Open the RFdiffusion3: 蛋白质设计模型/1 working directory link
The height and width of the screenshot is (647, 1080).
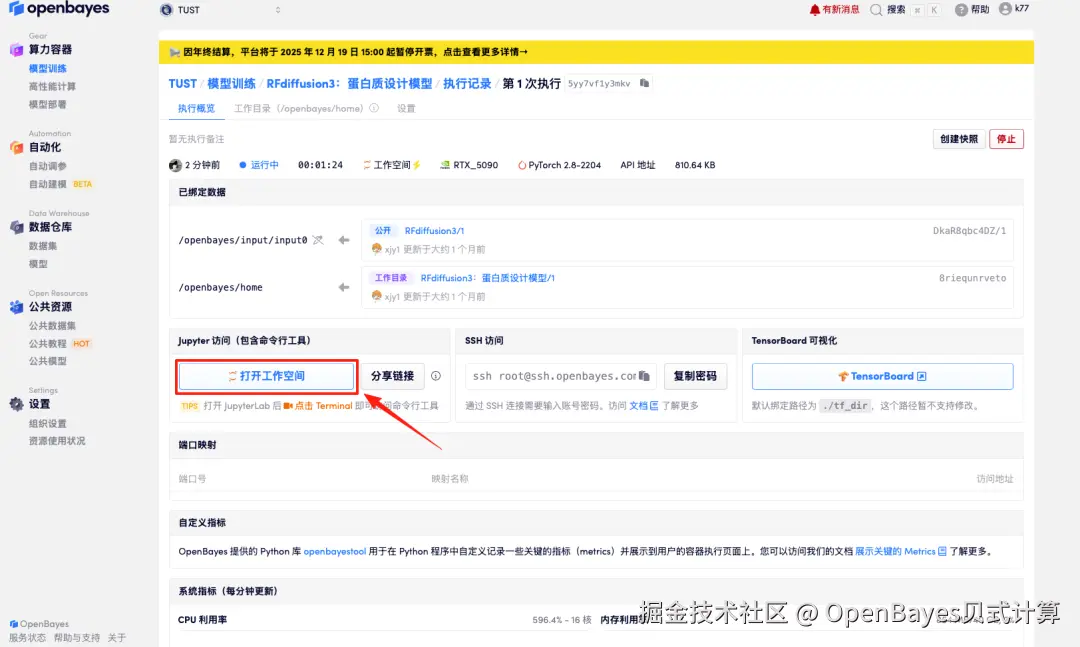(x=488, y=278)
